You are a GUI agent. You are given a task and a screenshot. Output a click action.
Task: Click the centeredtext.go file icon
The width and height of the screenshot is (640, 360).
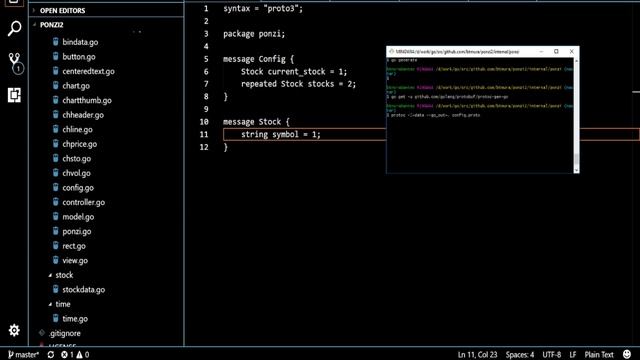point(56,71)
